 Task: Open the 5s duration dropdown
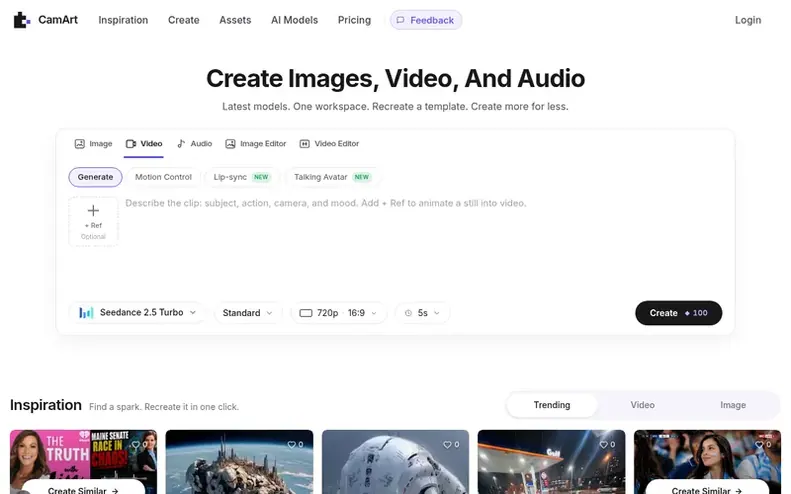[x=422, y=313]
